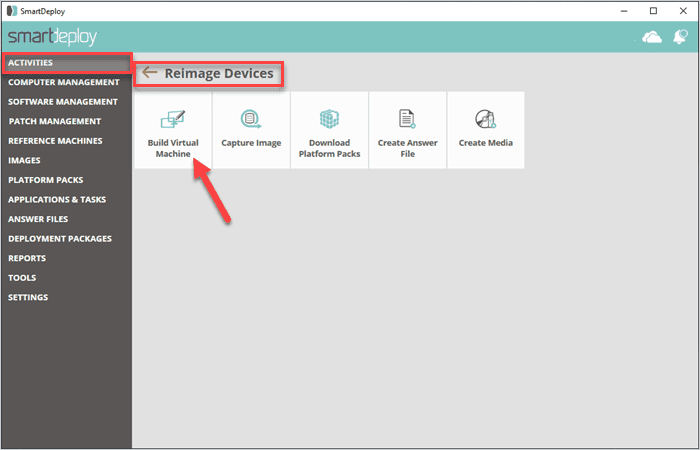Click the Capture Image disk icon

click(251, 119)
